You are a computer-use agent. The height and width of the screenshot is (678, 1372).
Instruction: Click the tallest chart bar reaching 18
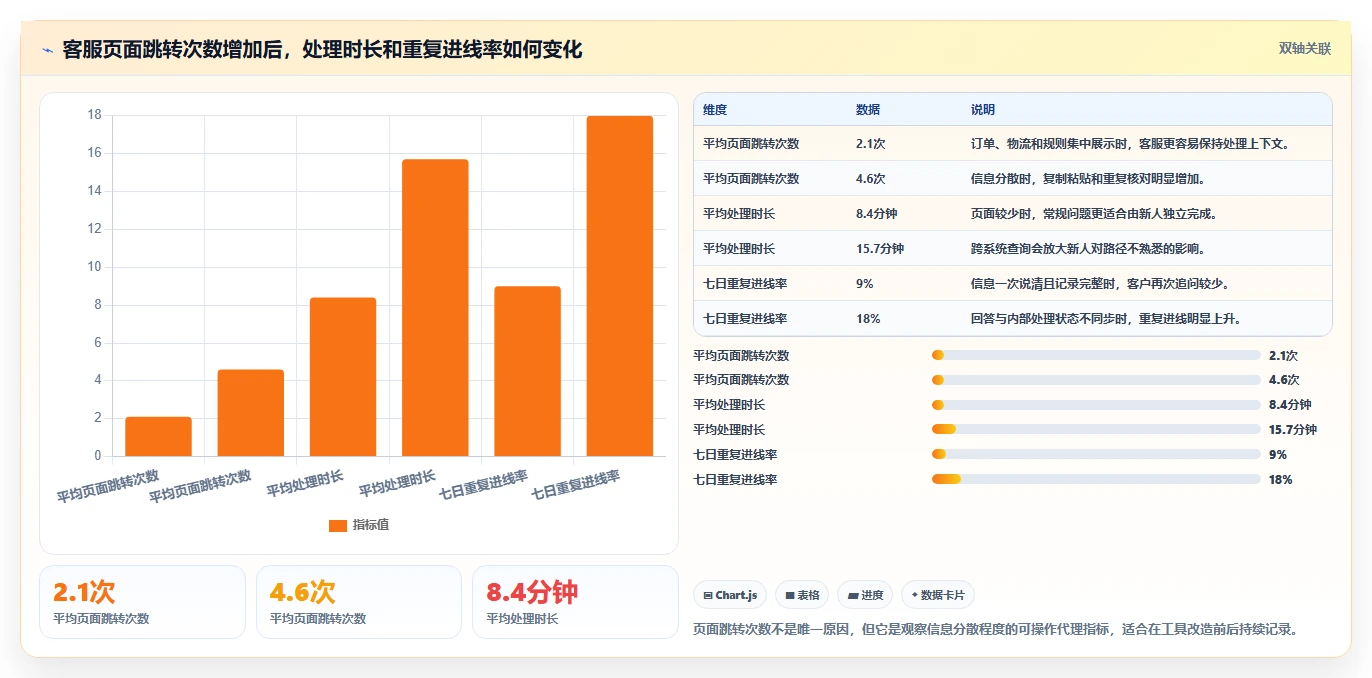[x=620, y=286]
